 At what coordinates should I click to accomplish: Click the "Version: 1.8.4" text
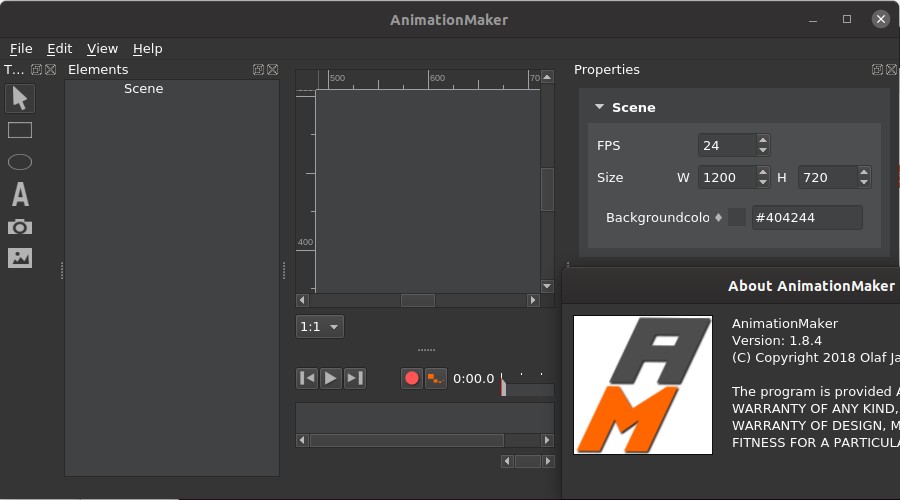pos(777,340)
